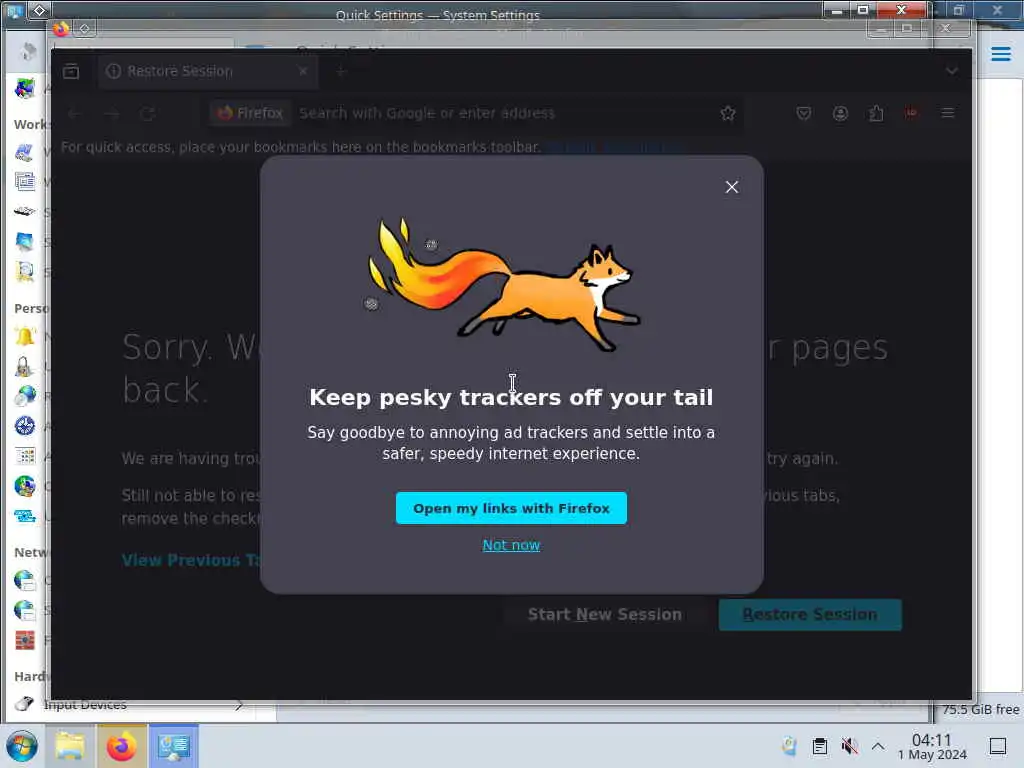Open a new tab with the plus button
Screen dimensions: 1024x768
tap(341, 71)
